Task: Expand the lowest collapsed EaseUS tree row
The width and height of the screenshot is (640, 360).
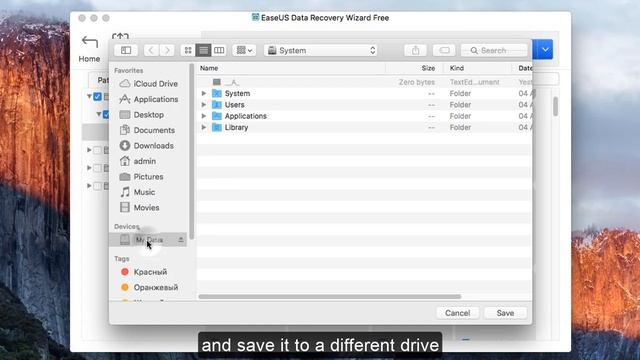Action: (x=89, y=186)
